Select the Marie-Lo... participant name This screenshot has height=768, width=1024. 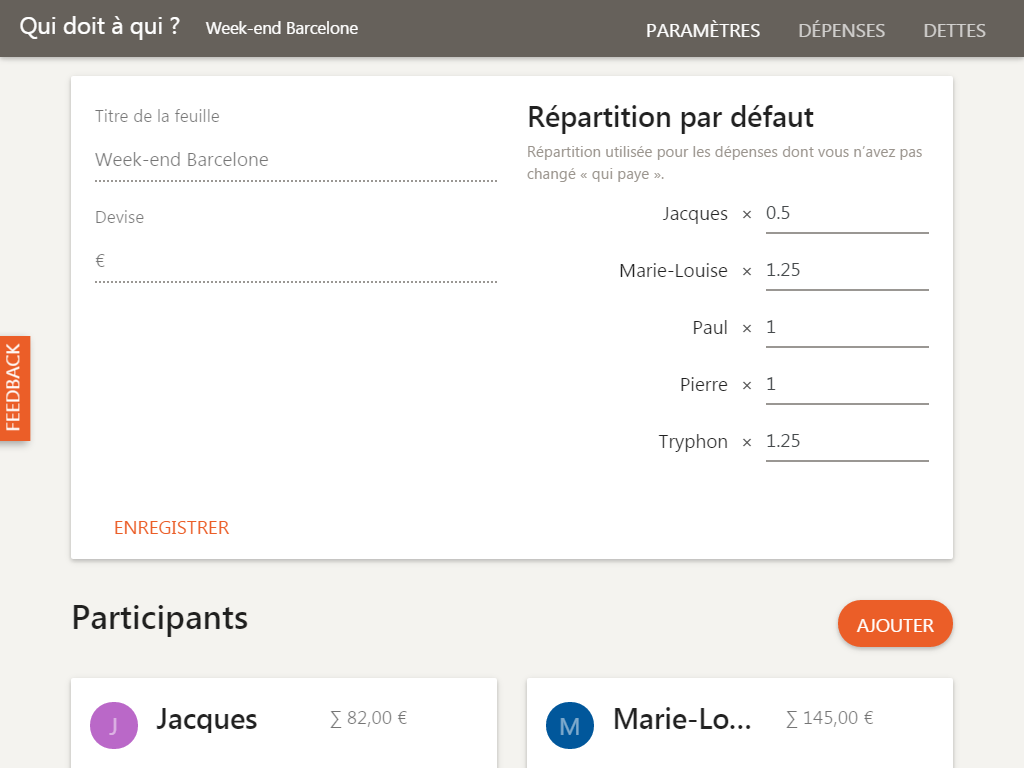(x=682, y=719)
